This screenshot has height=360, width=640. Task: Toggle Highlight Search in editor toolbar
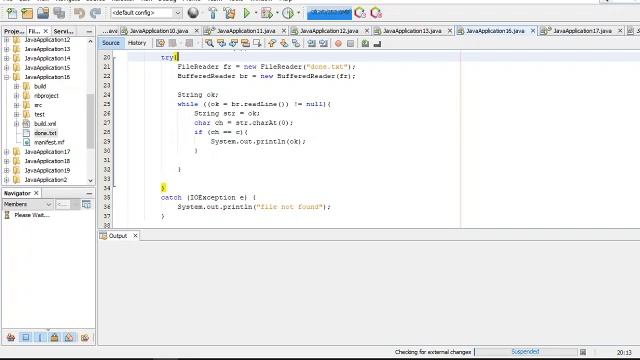pos(245,43)
